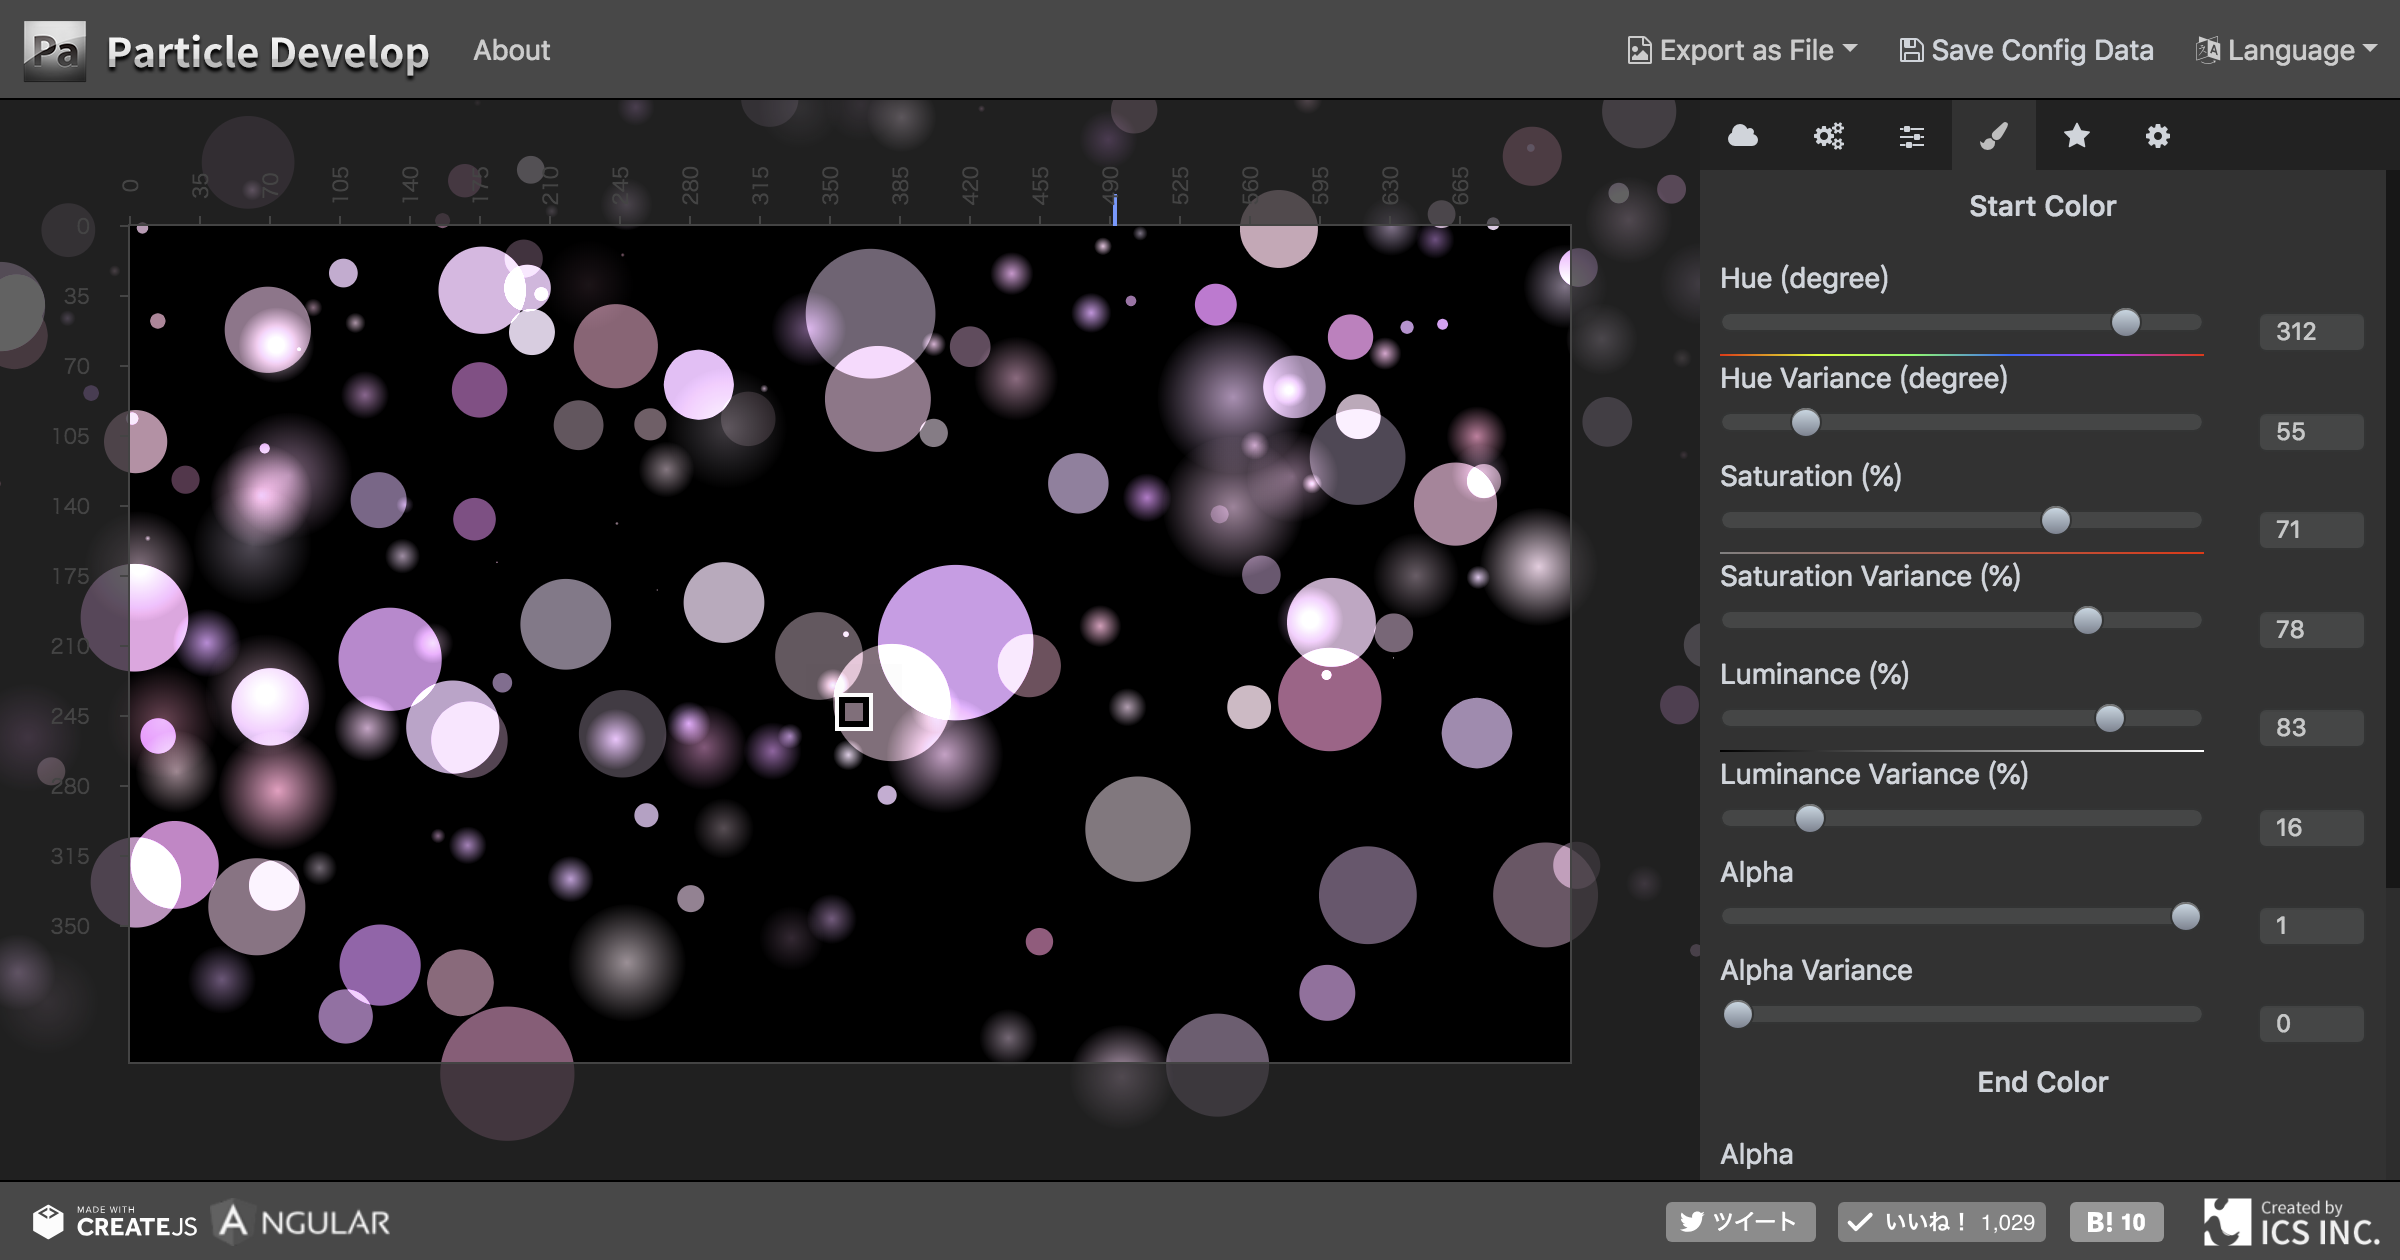Open the emitter gears settings tab
Screen dimensions: 2400x1260
1828,136
